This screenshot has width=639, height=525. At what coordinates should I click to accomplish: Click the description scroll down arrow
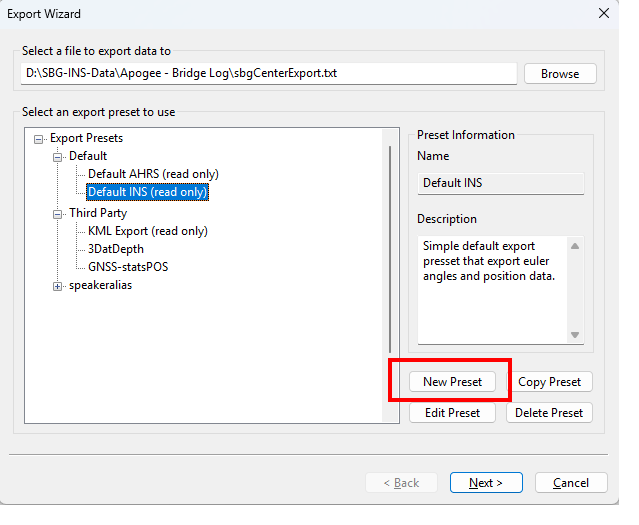pyautogui.click(x=575, y=335)
